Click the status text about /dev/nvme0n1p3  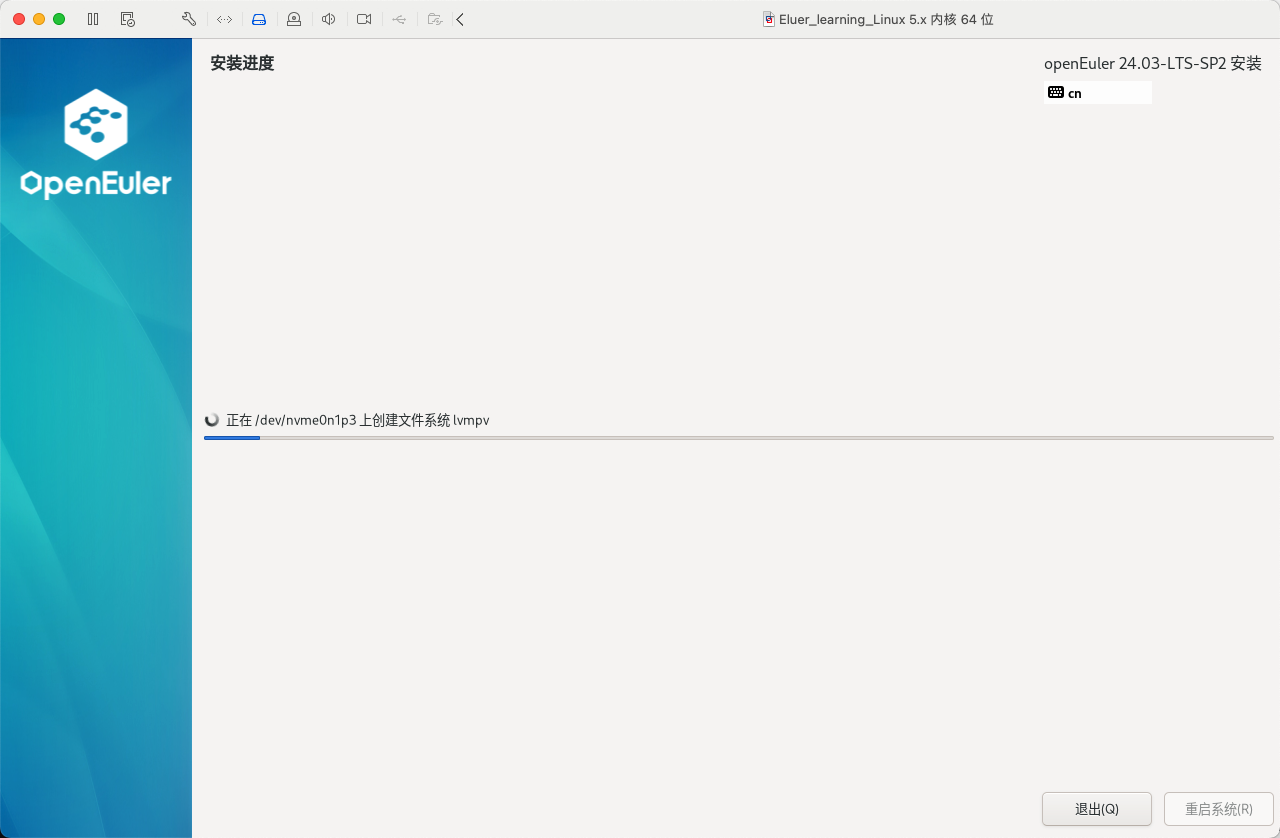[358, 420]
